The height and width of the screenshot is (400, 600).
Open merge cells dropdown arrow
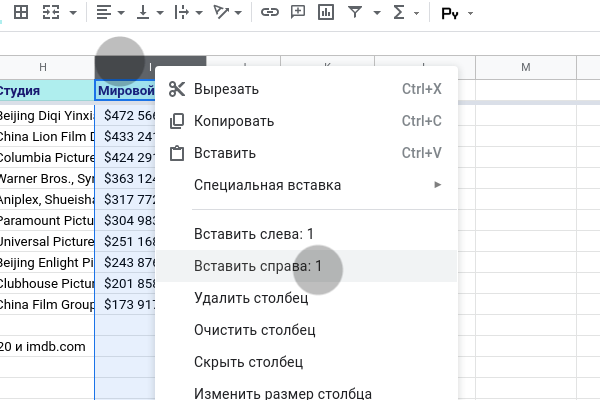coord(72,13)
